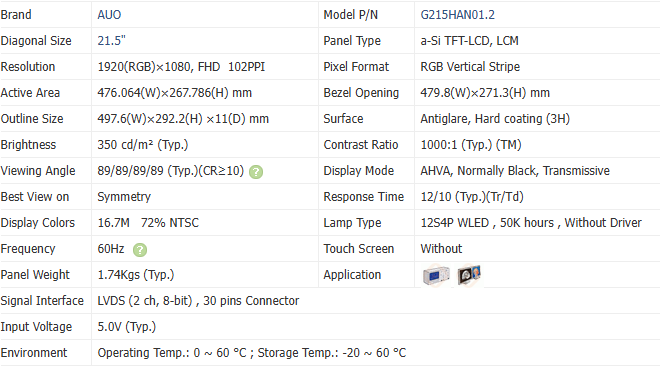
Task: Click the help icon next to 60Hz
Action: point(140,250)
